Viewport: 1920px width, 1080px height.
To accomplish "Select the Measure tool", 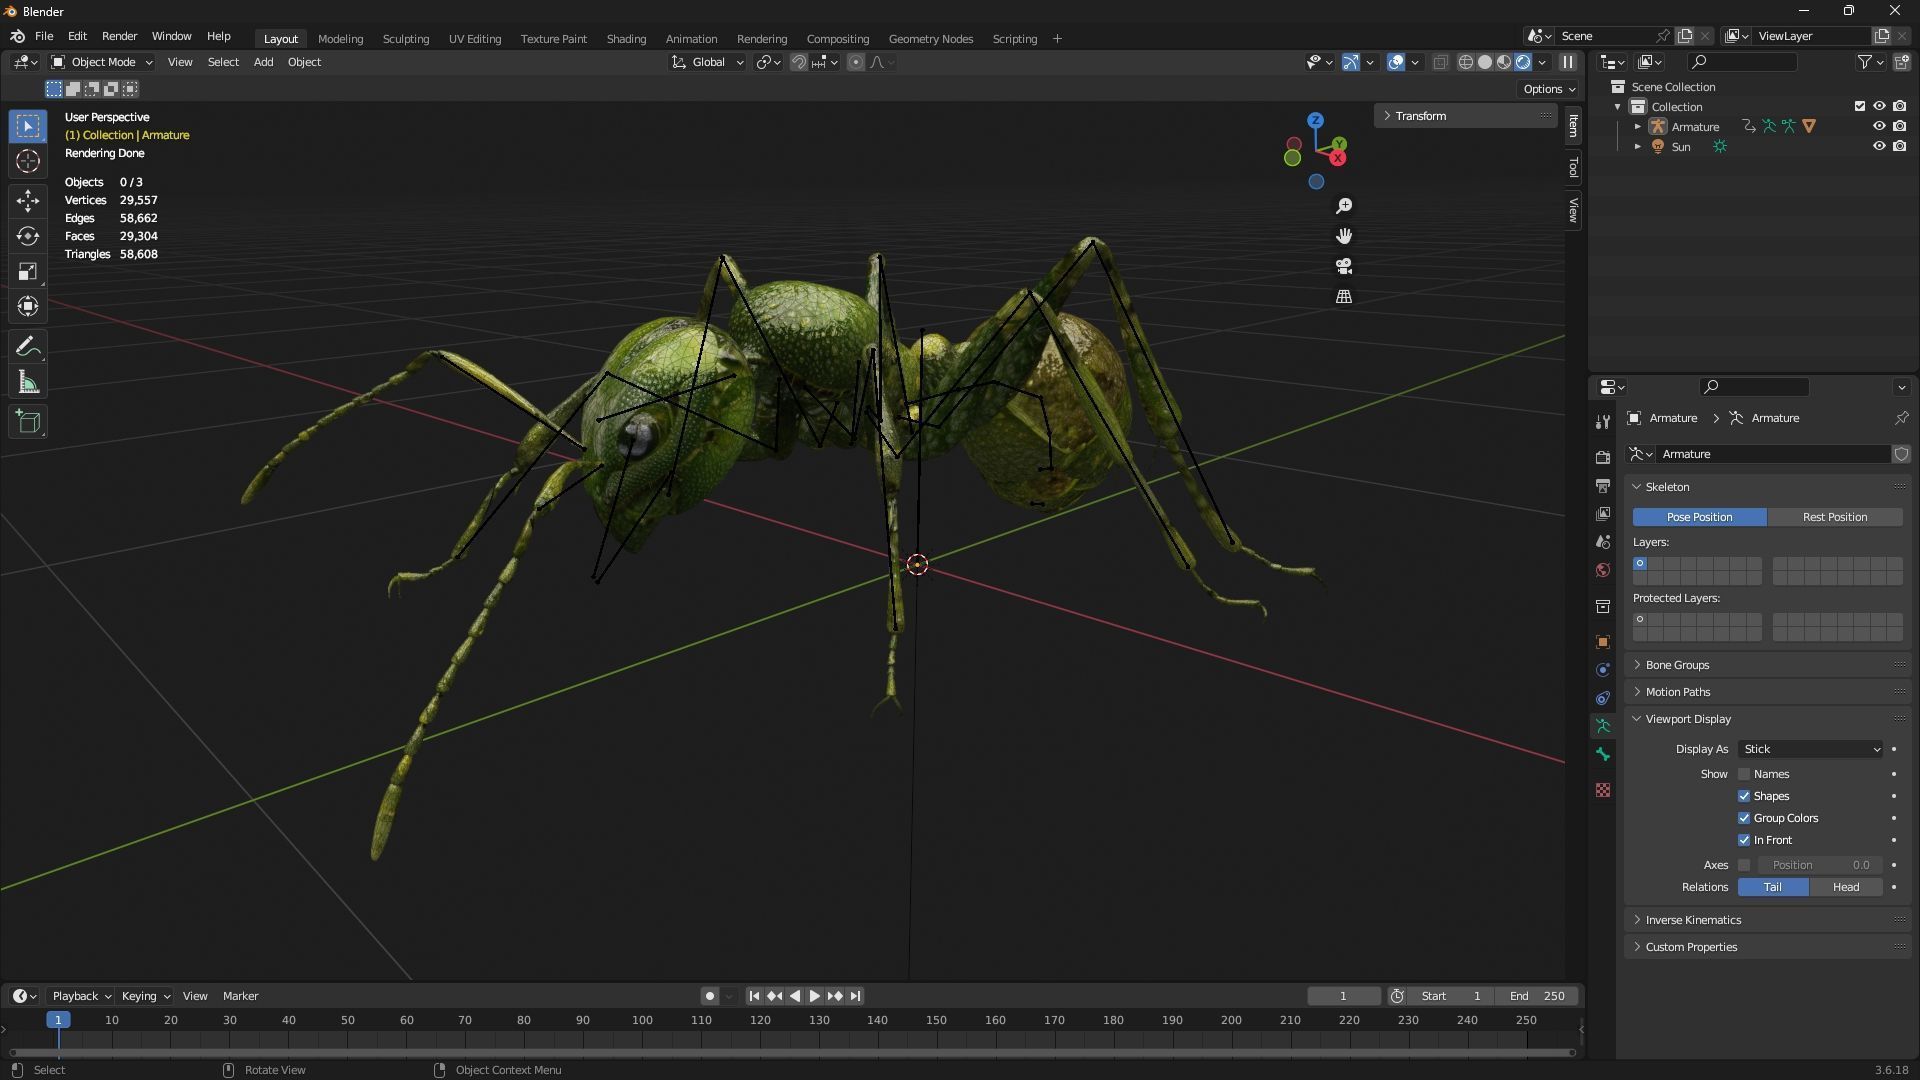I will [x=28, y=382].
